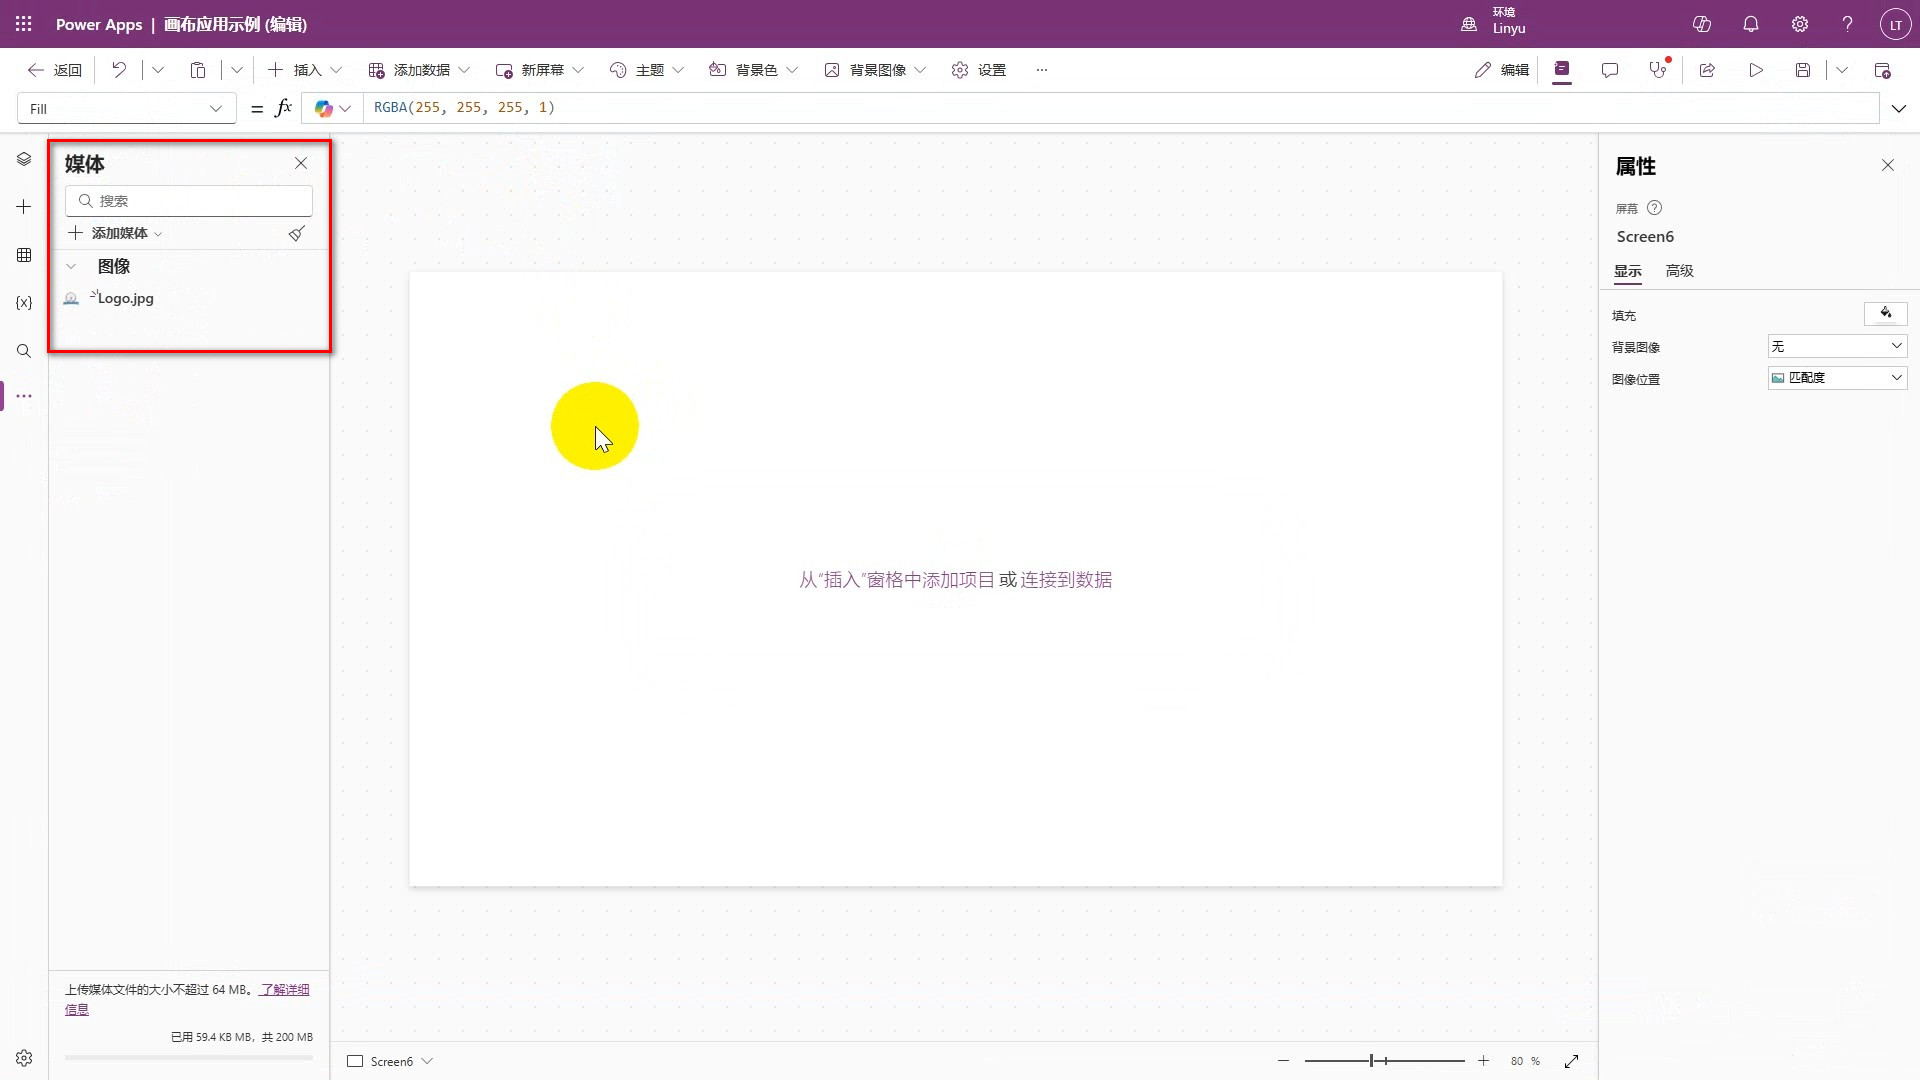The image size is (1920, 1080).
Task: Click the 填充 color fill swatch
Action: click(x=1885, y=314)
